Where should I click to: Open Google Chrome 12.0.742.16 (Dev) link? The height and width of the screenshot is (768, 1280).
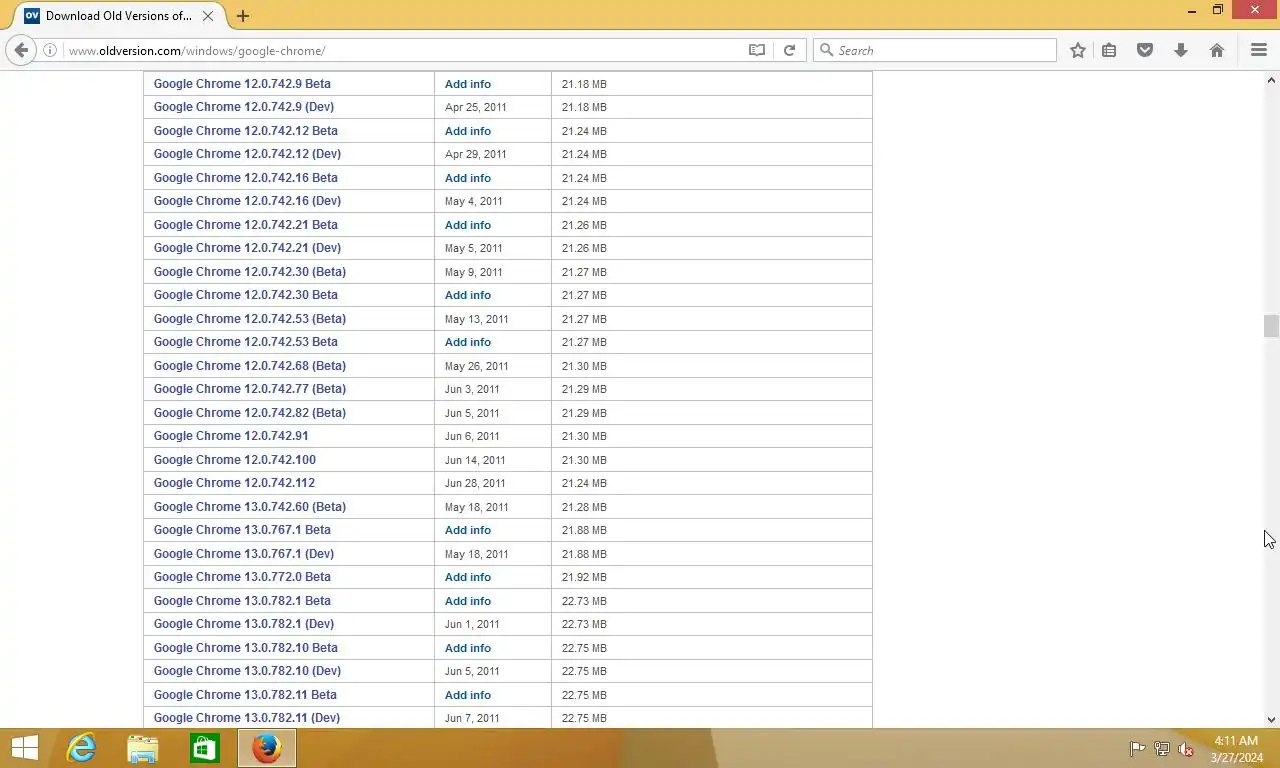[247, 201]
